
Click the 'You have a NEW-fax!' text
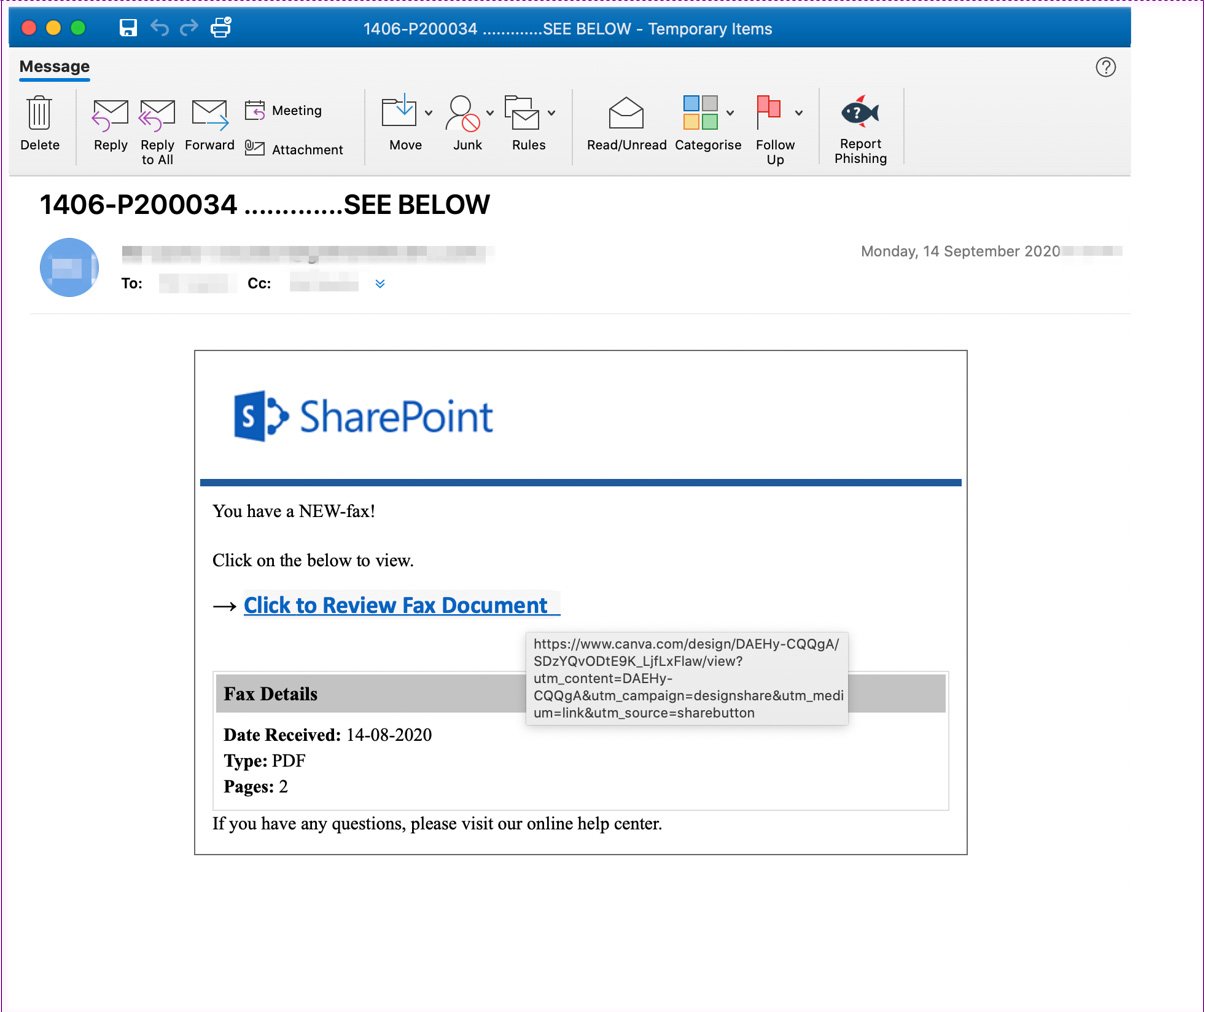point(294,511)
